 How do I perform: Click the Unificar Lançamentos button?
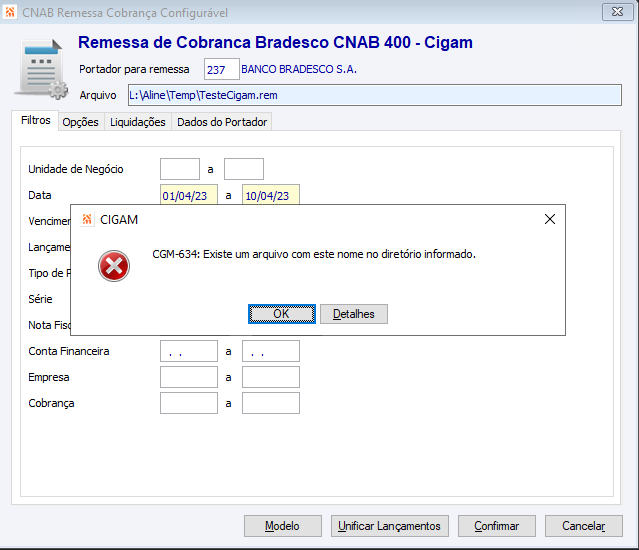pos(390,526)
